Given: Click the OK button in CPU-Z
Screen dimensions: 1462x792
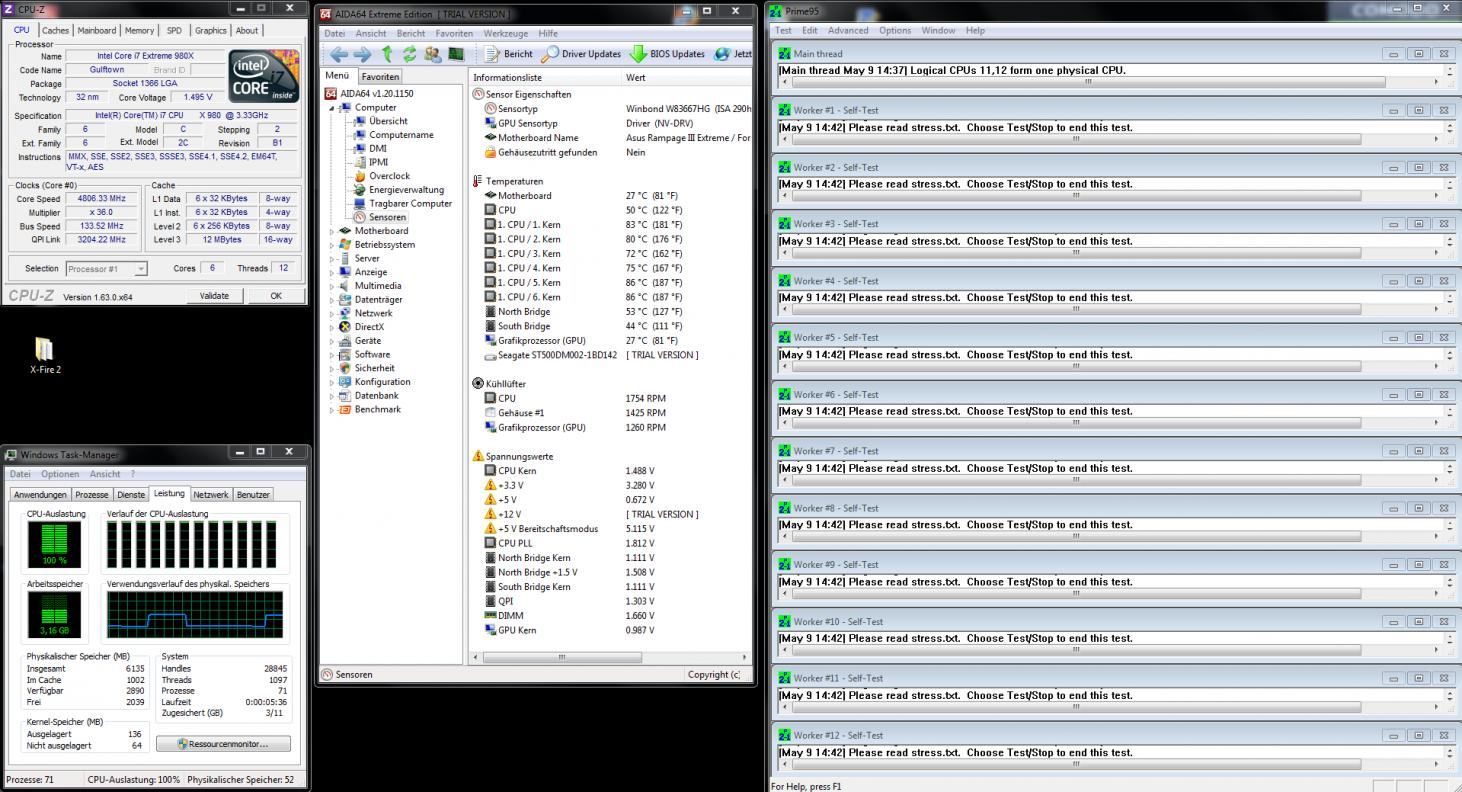Looking at the screenshot, I should pyautogui.click(x=275, y=296).
